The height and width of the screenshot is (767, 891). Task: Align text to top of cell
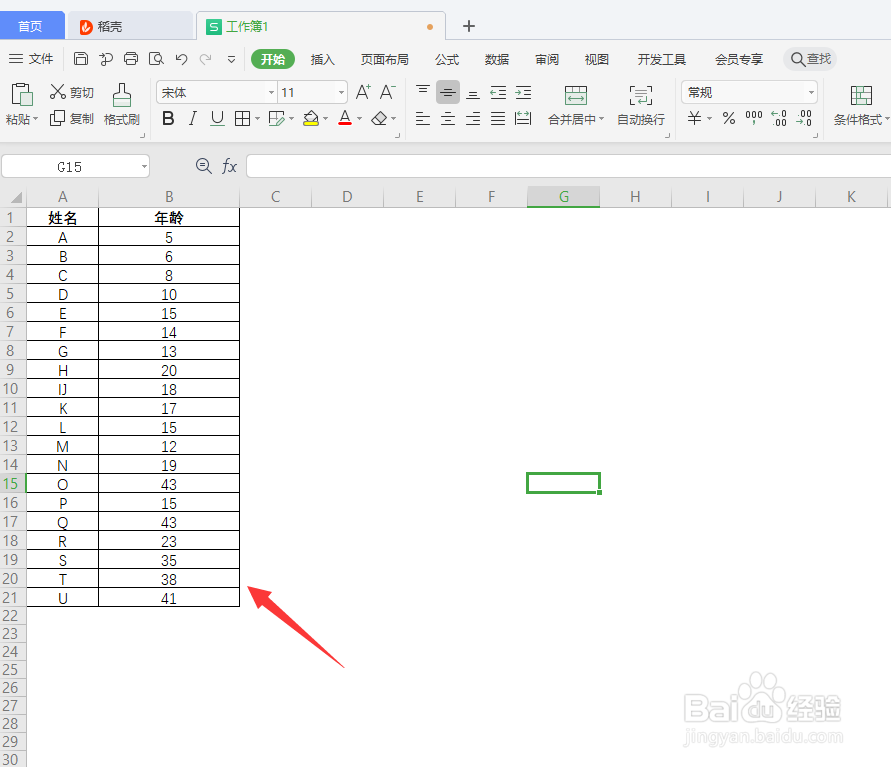coord(423,92)
